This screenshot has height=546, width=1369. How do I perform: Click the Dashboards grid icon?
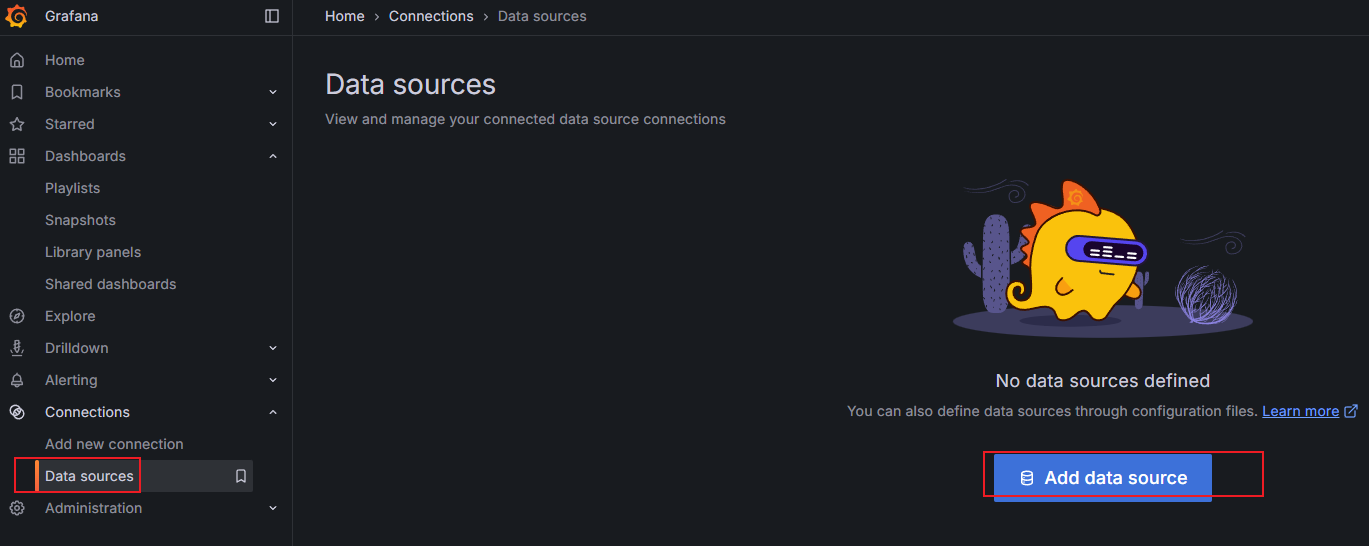coord(17,156)
